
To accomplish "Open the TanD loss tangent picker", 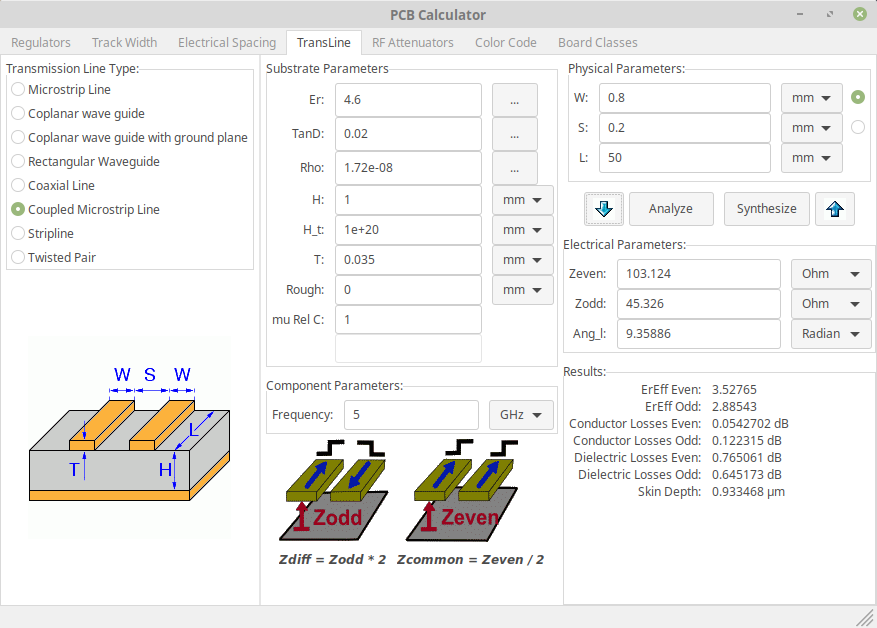I will (514, 134).
